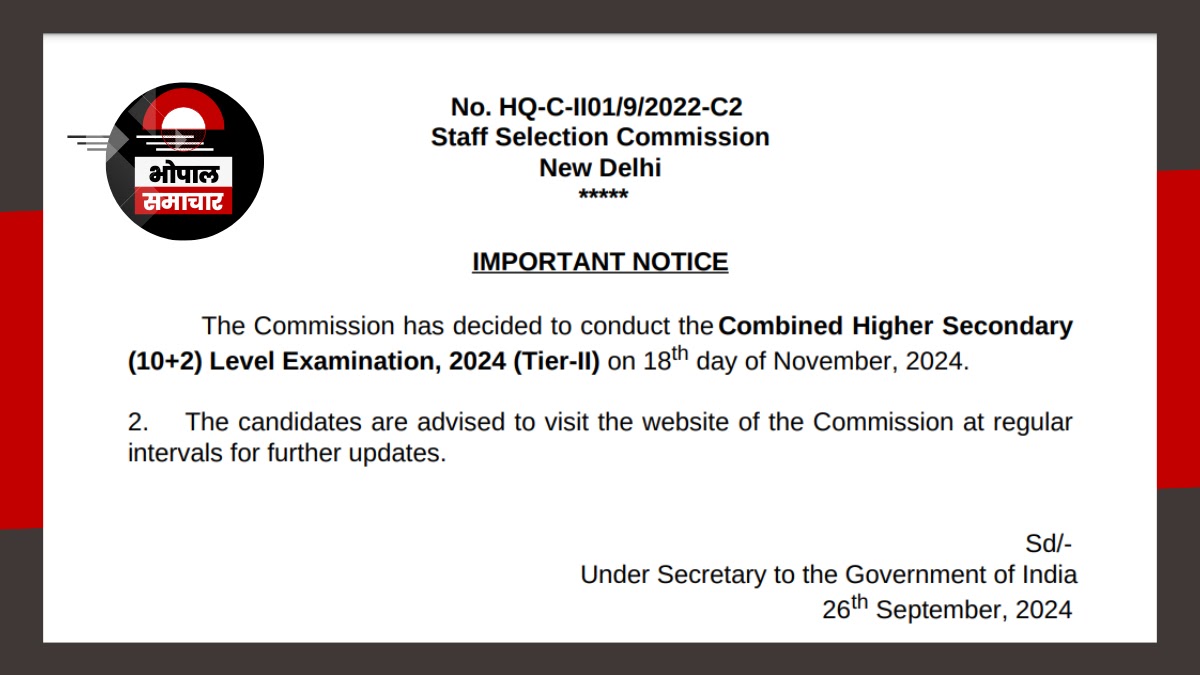The width and height of the screenshot is (1200, 675).
Task: Click the red समाचार label in the logo
Action: (184, 201)
